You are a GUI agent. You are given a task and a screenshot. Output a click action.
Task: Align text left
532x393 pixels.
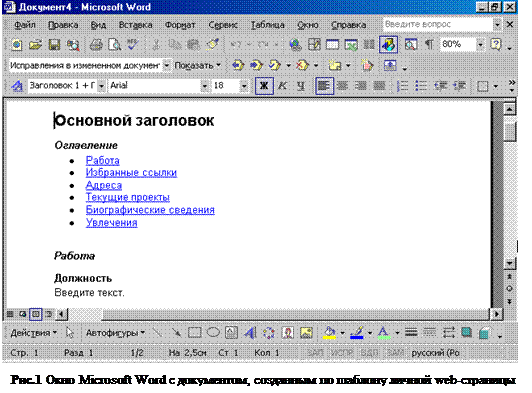(324, 86)
